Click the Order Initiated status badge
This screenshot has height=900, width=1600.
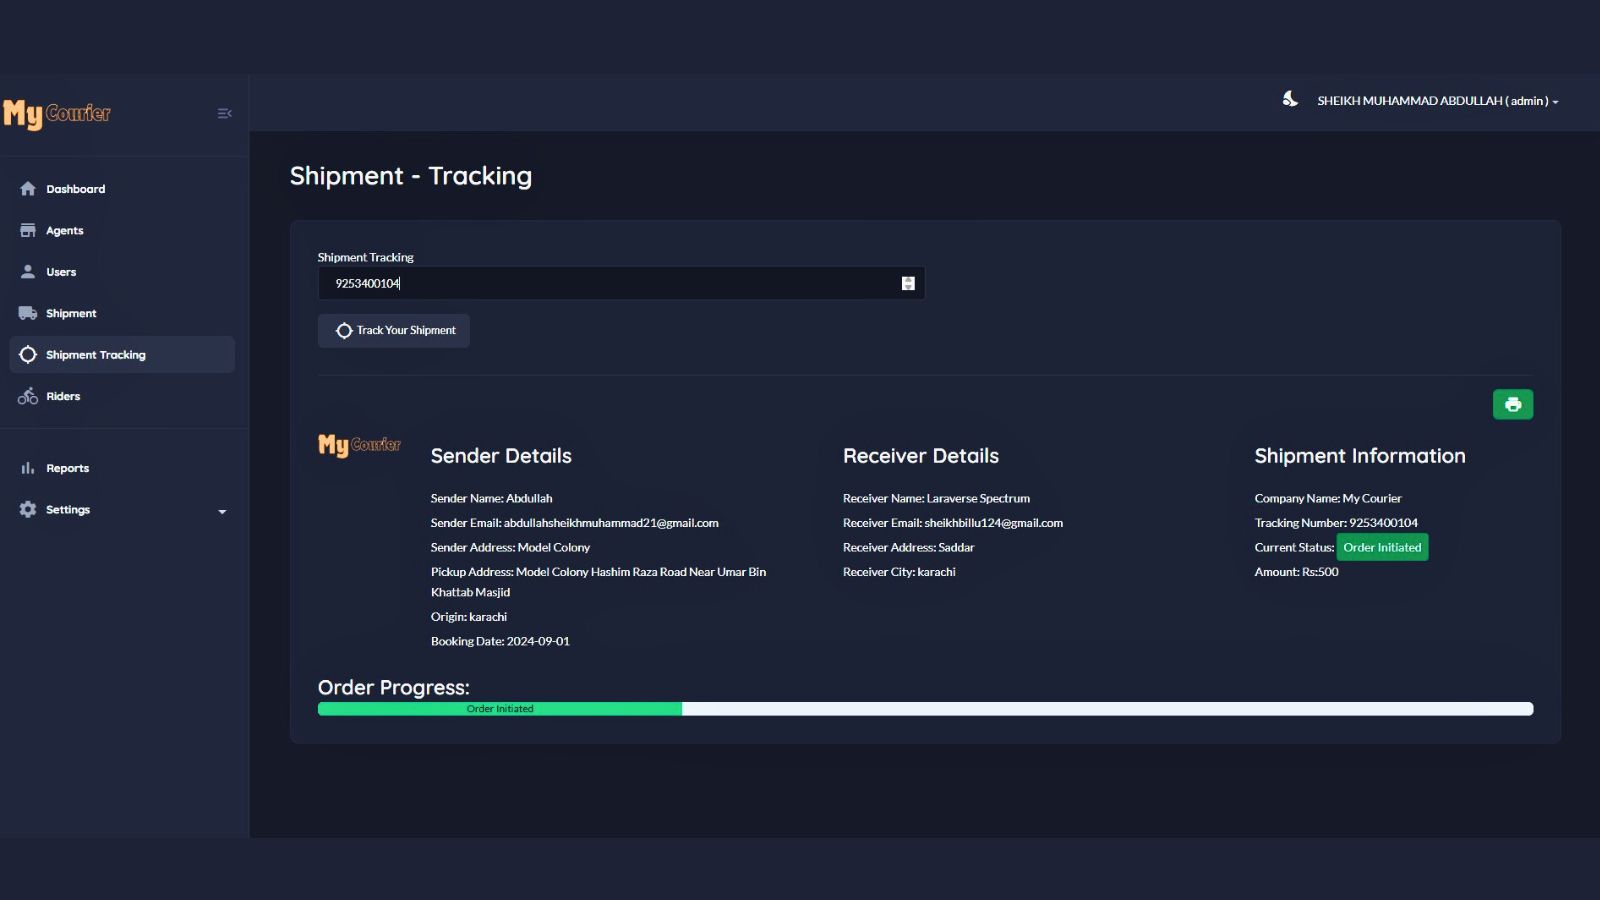pyautogui.click(x=1382, y=547)
